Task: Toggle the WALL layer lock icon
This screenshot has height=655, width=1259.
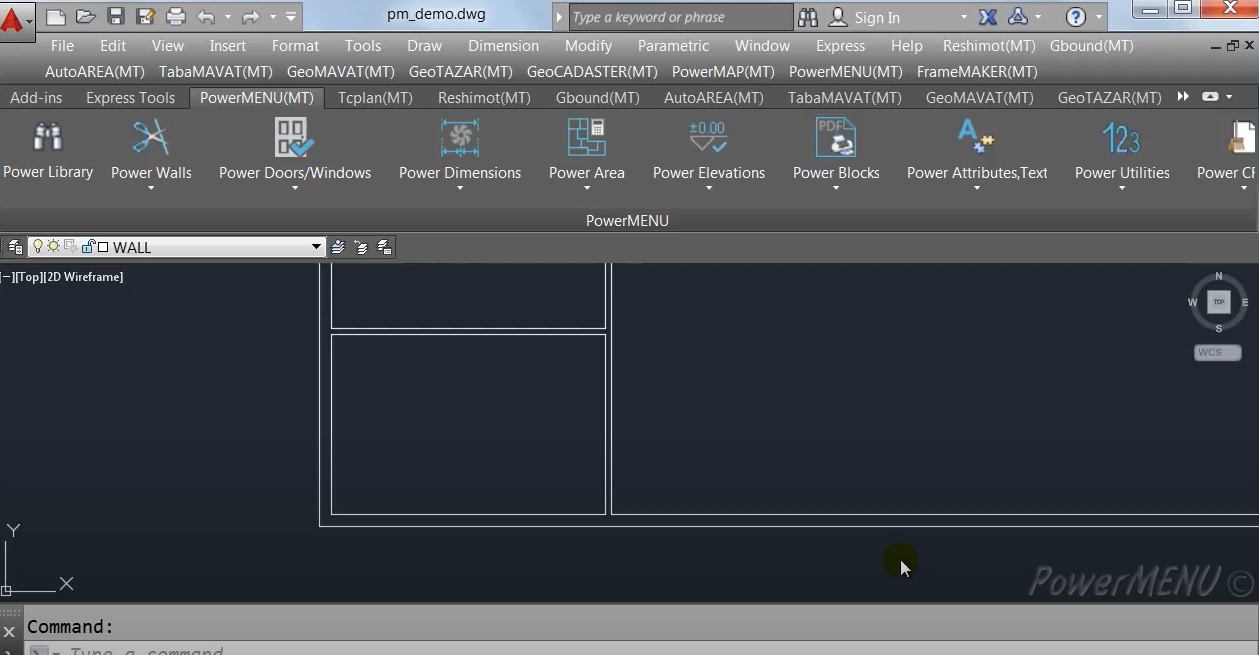Action: pos(88,247)
